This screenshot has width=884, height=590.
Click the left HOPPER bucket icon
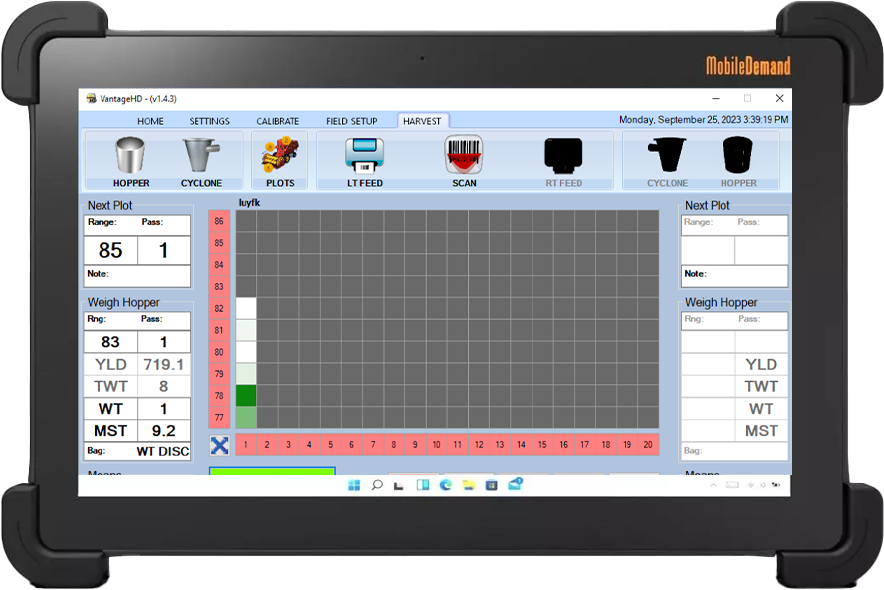pos(131,157)
